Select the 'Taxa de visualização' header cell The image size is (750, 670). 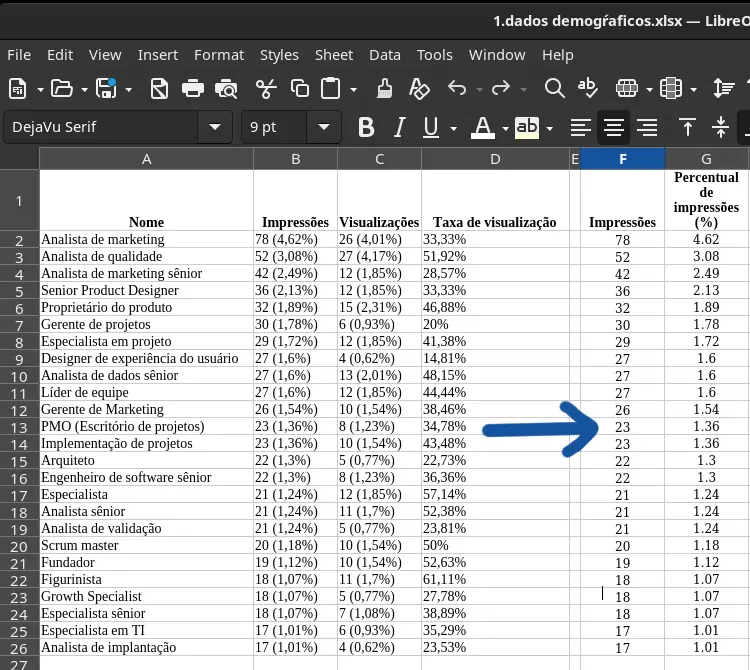(496, 200)
